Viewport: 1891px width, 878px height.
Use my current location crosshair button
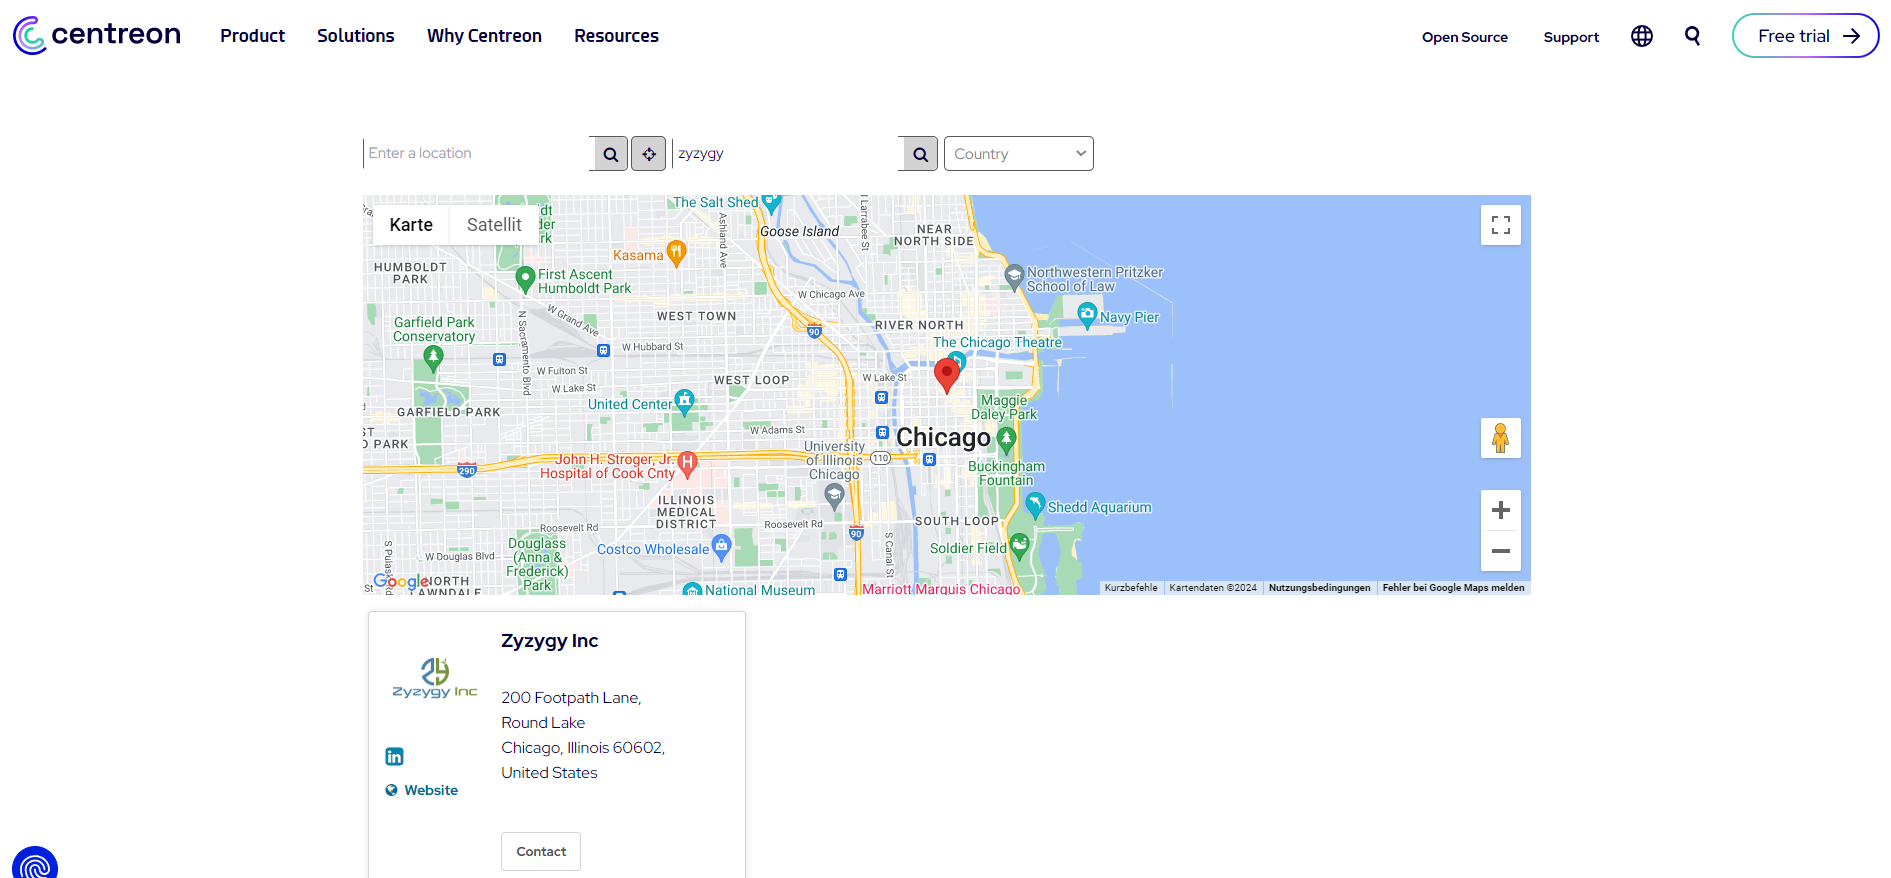click(649, 154)
